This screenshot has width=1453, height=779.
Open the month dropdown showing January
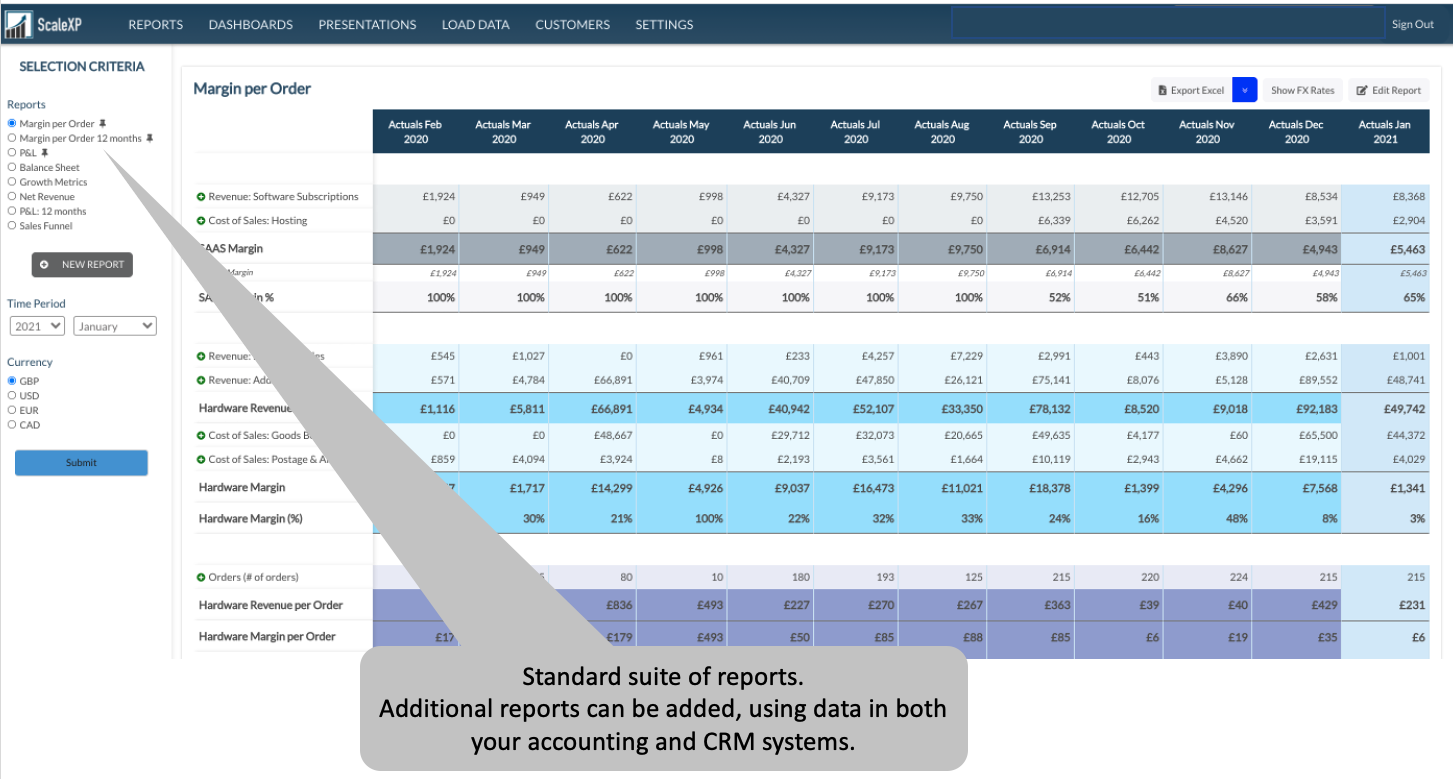(x=113, y=325)
